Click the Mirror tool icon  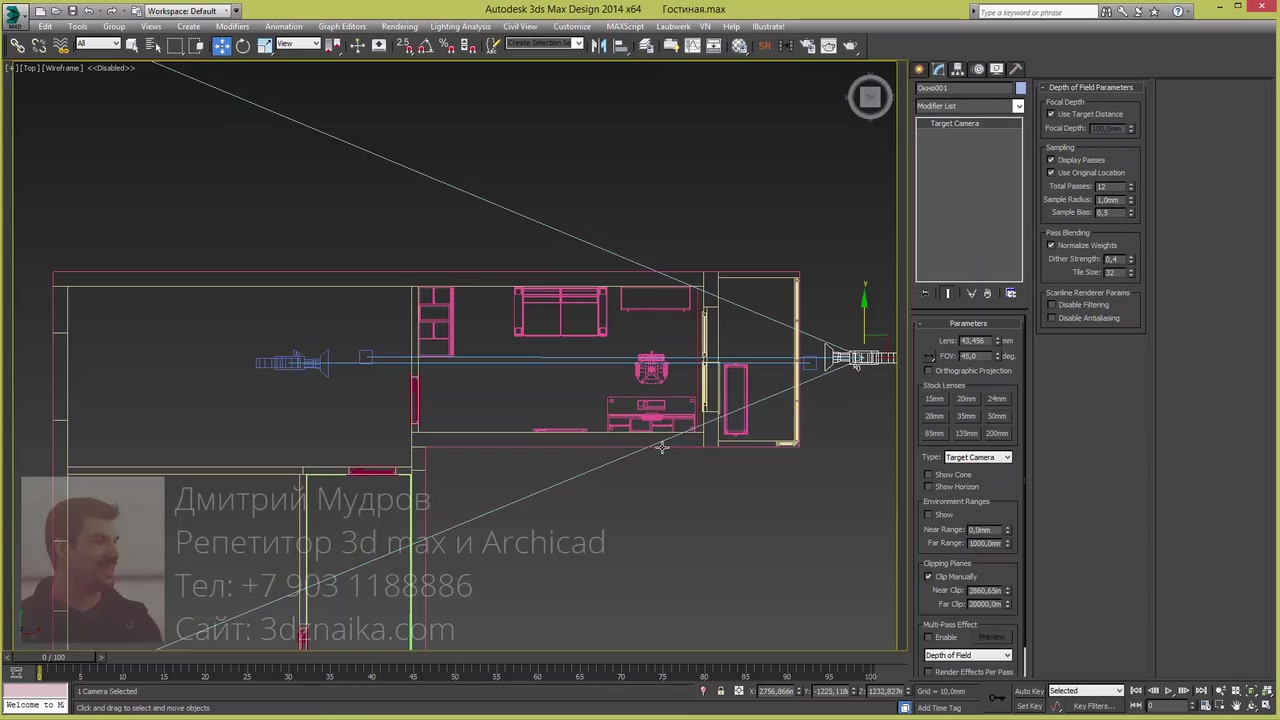(598, 45)
